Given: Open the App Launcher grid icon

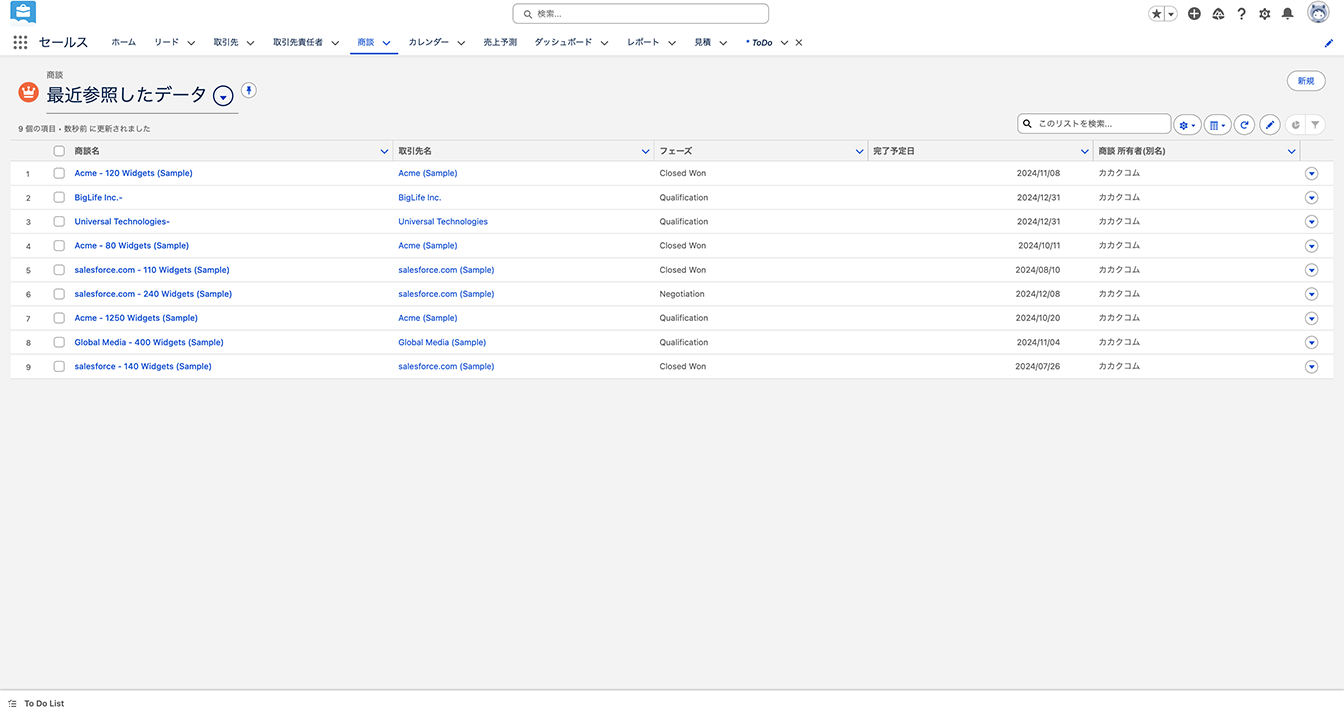Looking at the screenshot, I should [20, 42].
